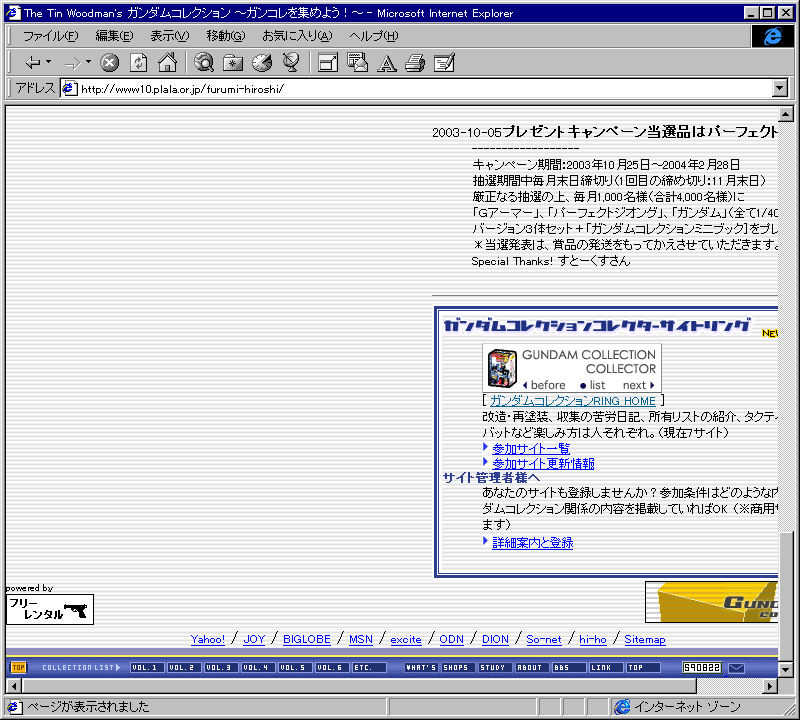Select VOL. 4 in the collection list bar
800x720 pixels.
(x=258, y=667)
